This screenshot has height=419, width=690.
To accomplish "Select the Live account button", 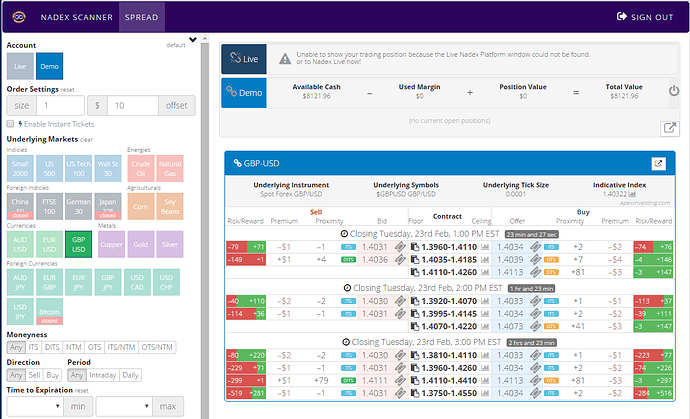I will pyautogui.click(x=19, y=65).
